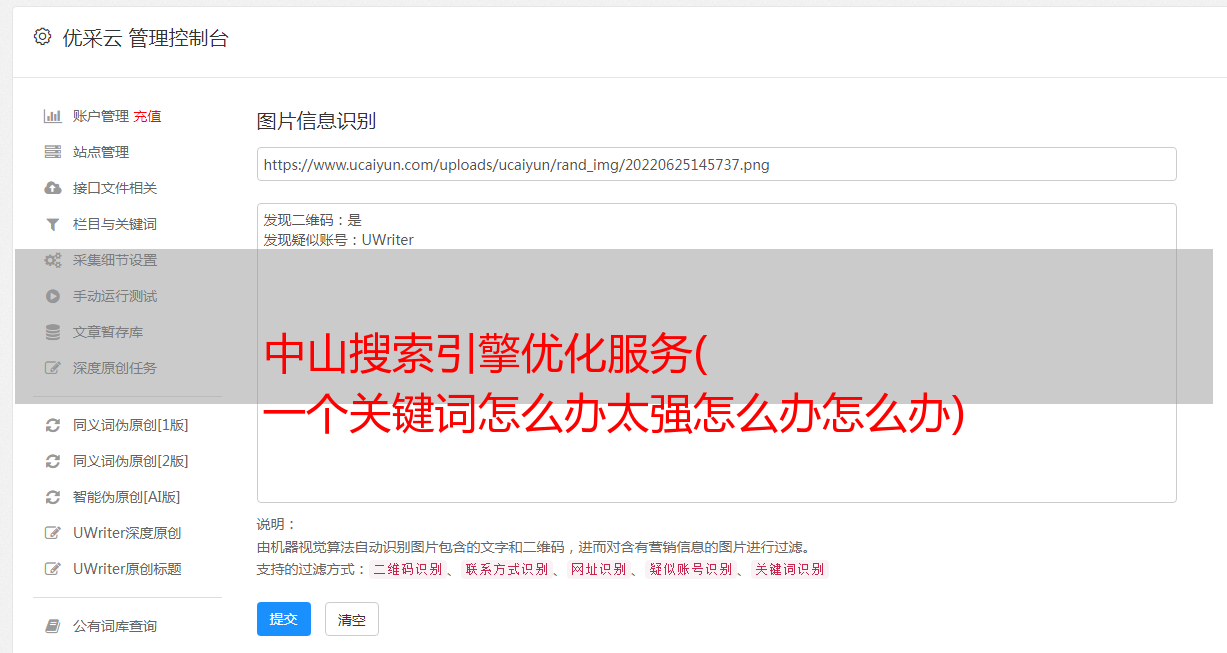The width and height of the screenshot is (1227, 653).
Task: Click the 二维码识别 filter tag
Action: [407, 569]
